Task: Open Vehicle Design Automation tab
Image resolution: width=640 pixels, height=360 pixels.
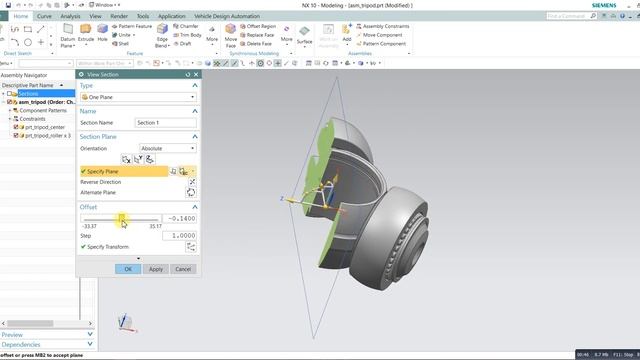Action: (227, 16)
